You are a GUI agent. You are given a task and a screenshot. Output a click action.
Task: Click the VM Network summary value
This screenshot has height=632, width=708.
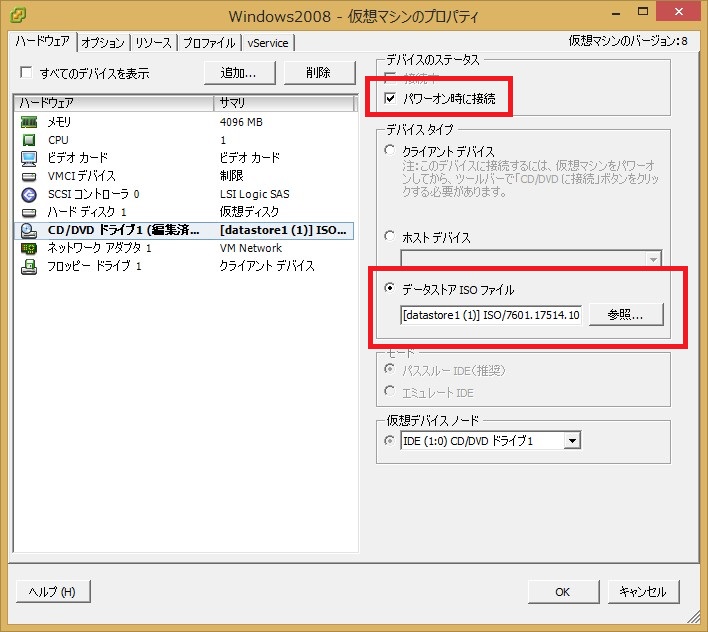pos(251,248)
